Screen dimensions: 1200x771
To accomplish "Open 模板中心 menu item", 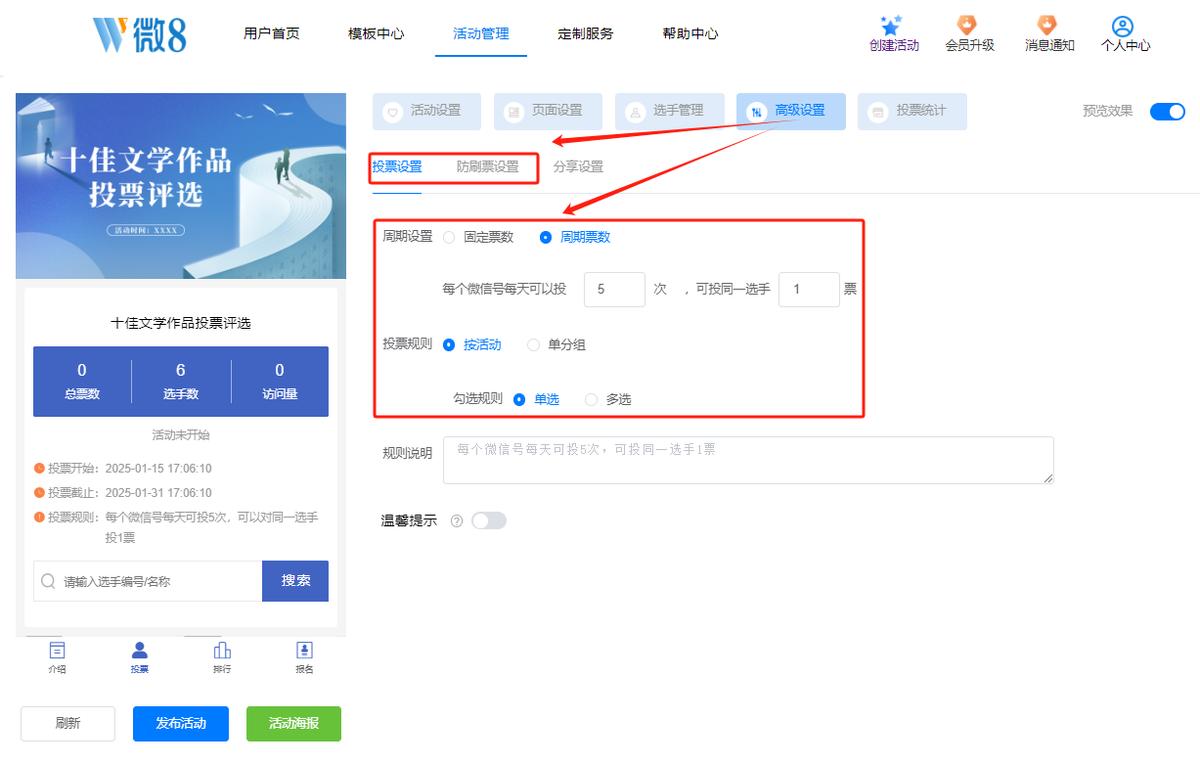I will point(376,33).
